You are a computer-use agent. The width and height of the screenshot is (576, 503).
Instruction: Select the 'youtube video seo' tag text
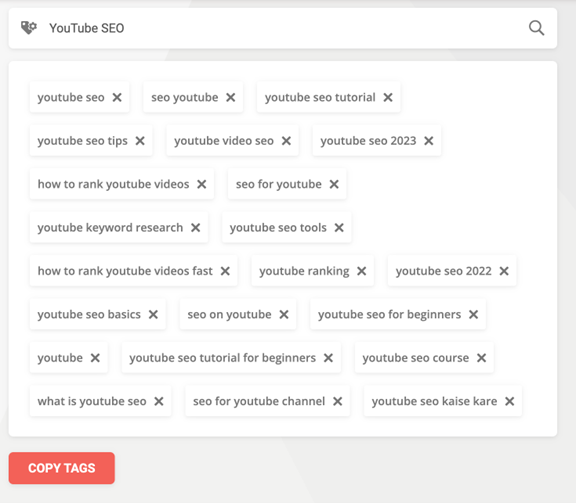pos(224,141)
